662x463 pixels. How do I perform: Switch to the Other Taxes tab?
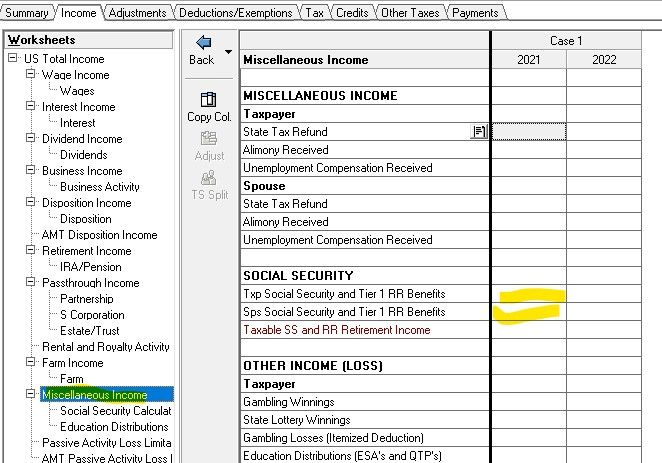coord(411,12)
